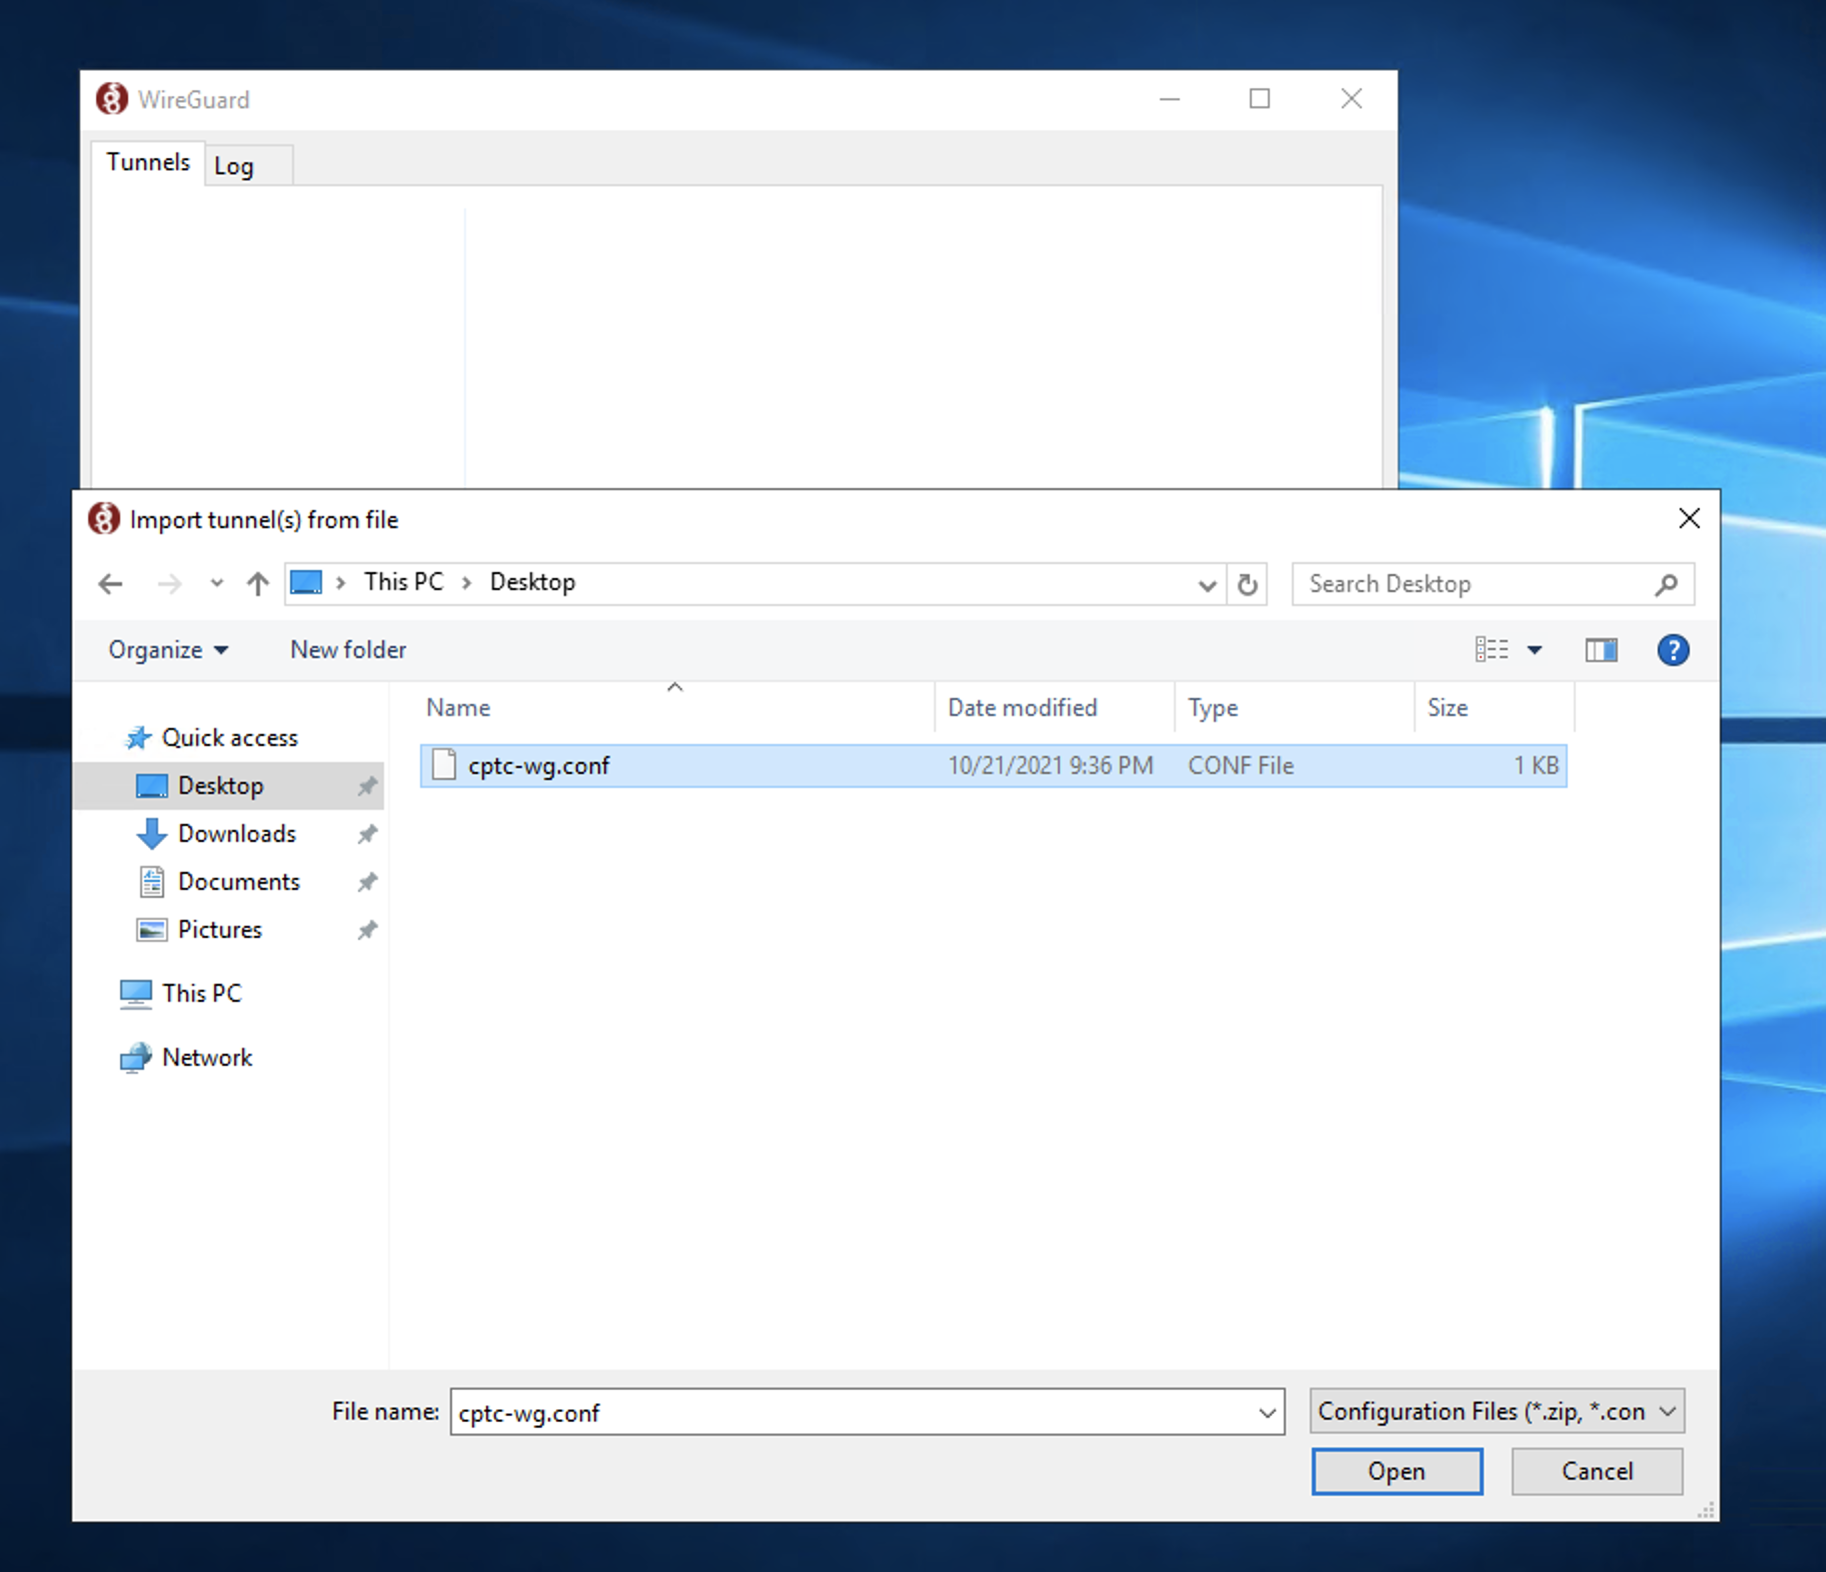Open Downloads in navigation pane
Viewport: 1826px width, 1572px height.
point(237,834)
